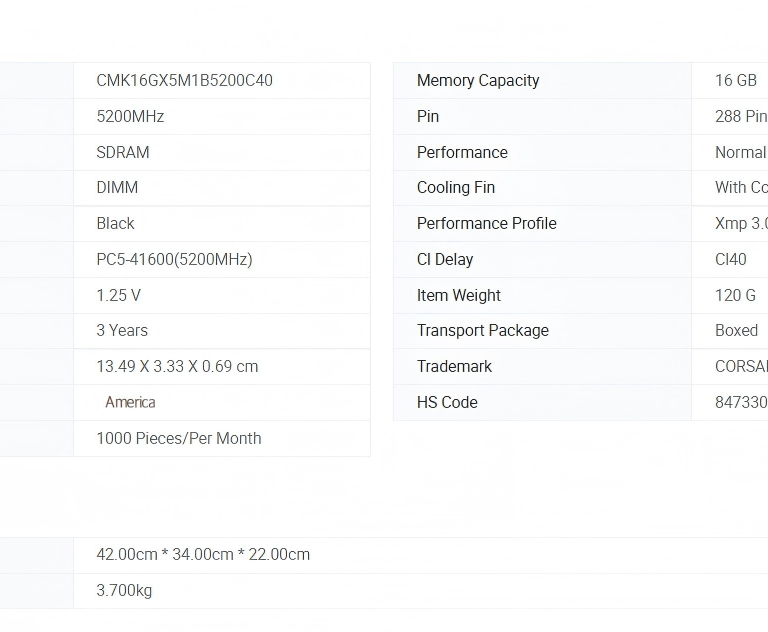Select the HS Code label
The width and height of the screenshot is (768, 632).
tap(447, 403)
